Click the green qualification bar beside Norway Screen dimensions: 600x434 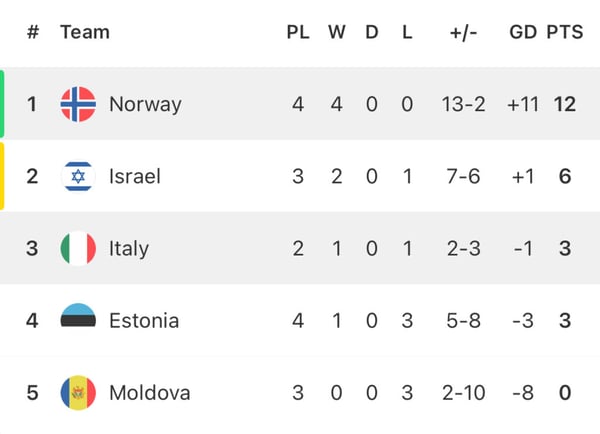(x=3, y=104)
